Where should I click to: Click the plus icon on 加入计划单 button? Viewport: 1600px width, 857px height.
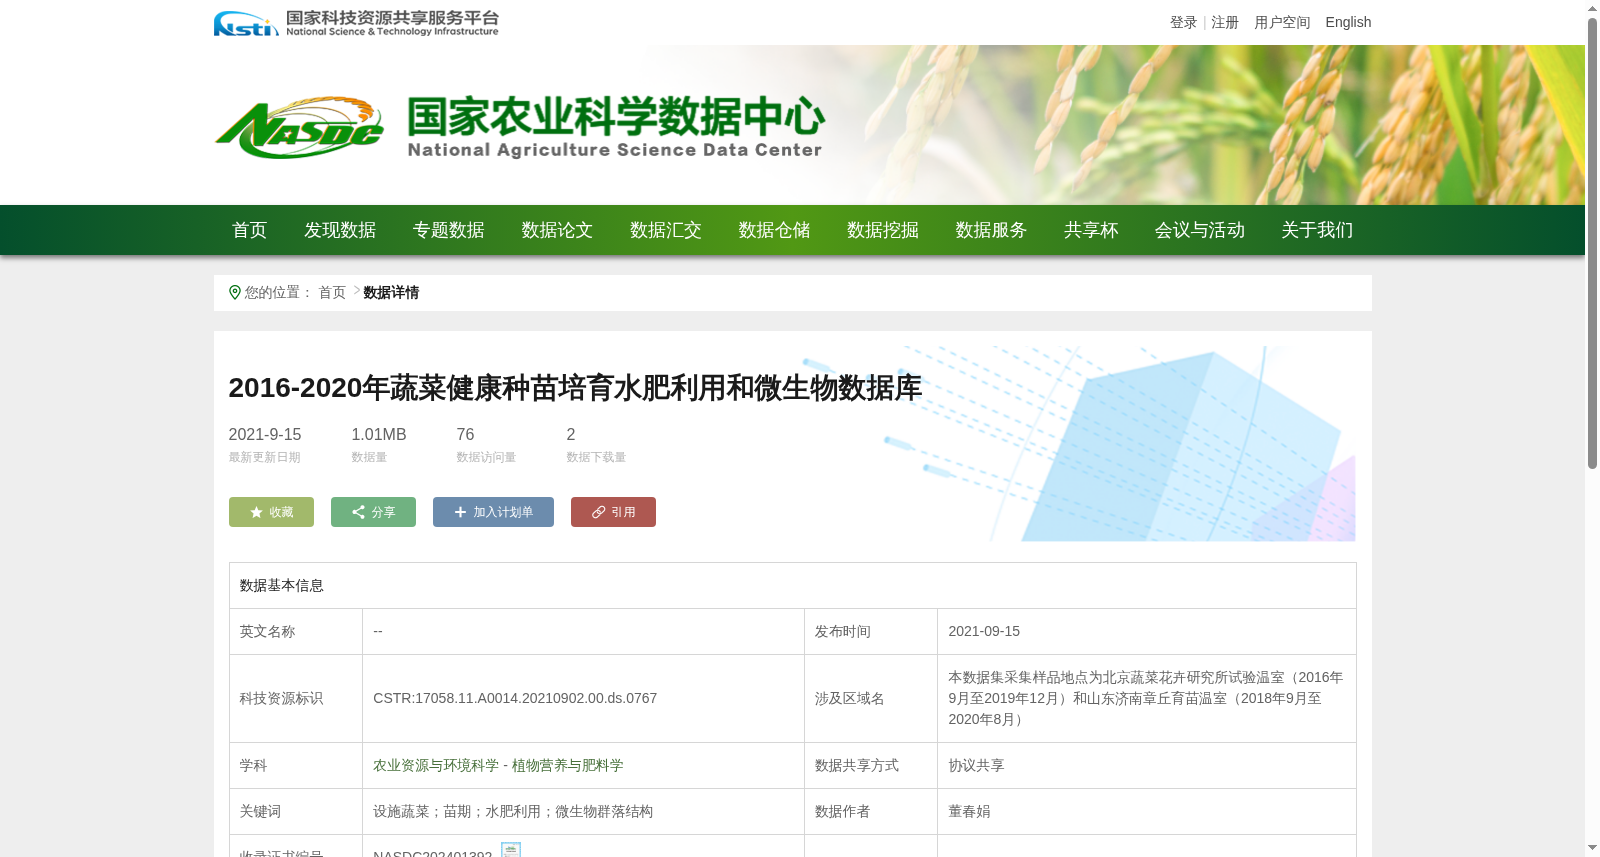[460, 512]
